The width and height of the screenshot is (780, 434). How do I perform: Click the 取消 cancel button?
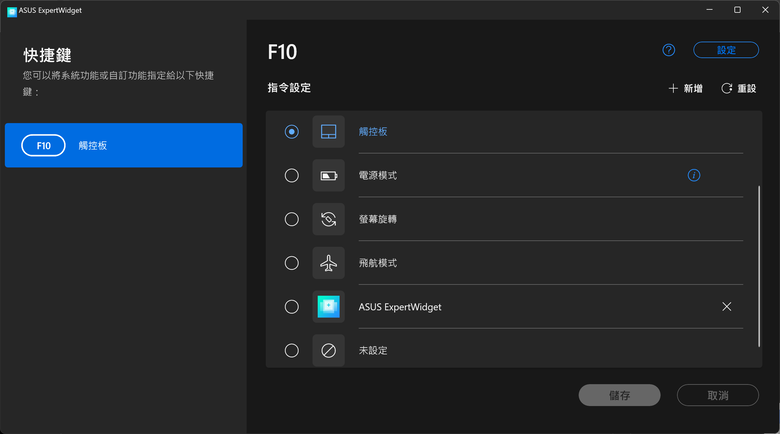[718, 395]
